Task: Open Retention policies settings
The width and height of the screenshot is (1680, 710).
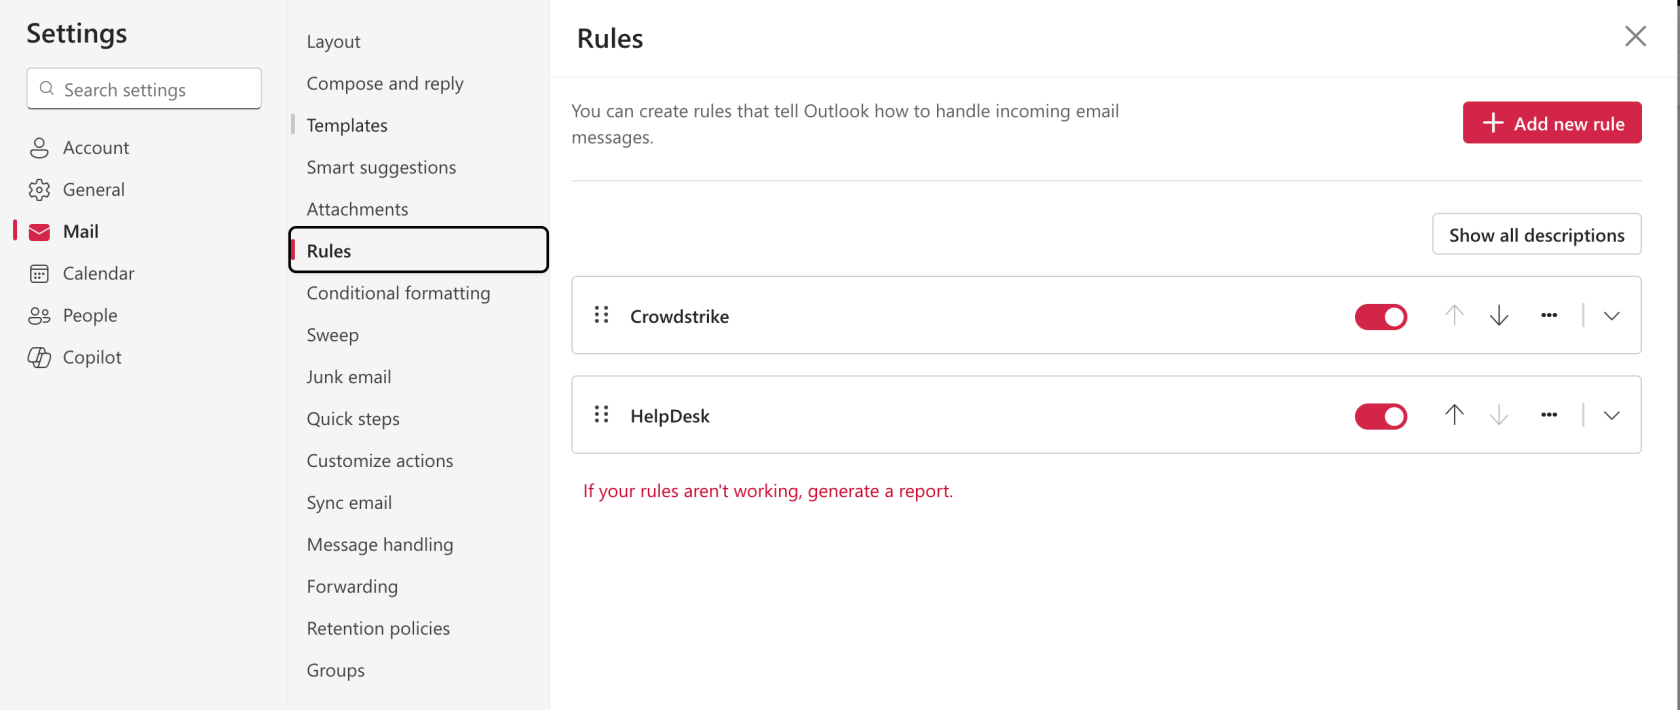Action: click(378, 630)
